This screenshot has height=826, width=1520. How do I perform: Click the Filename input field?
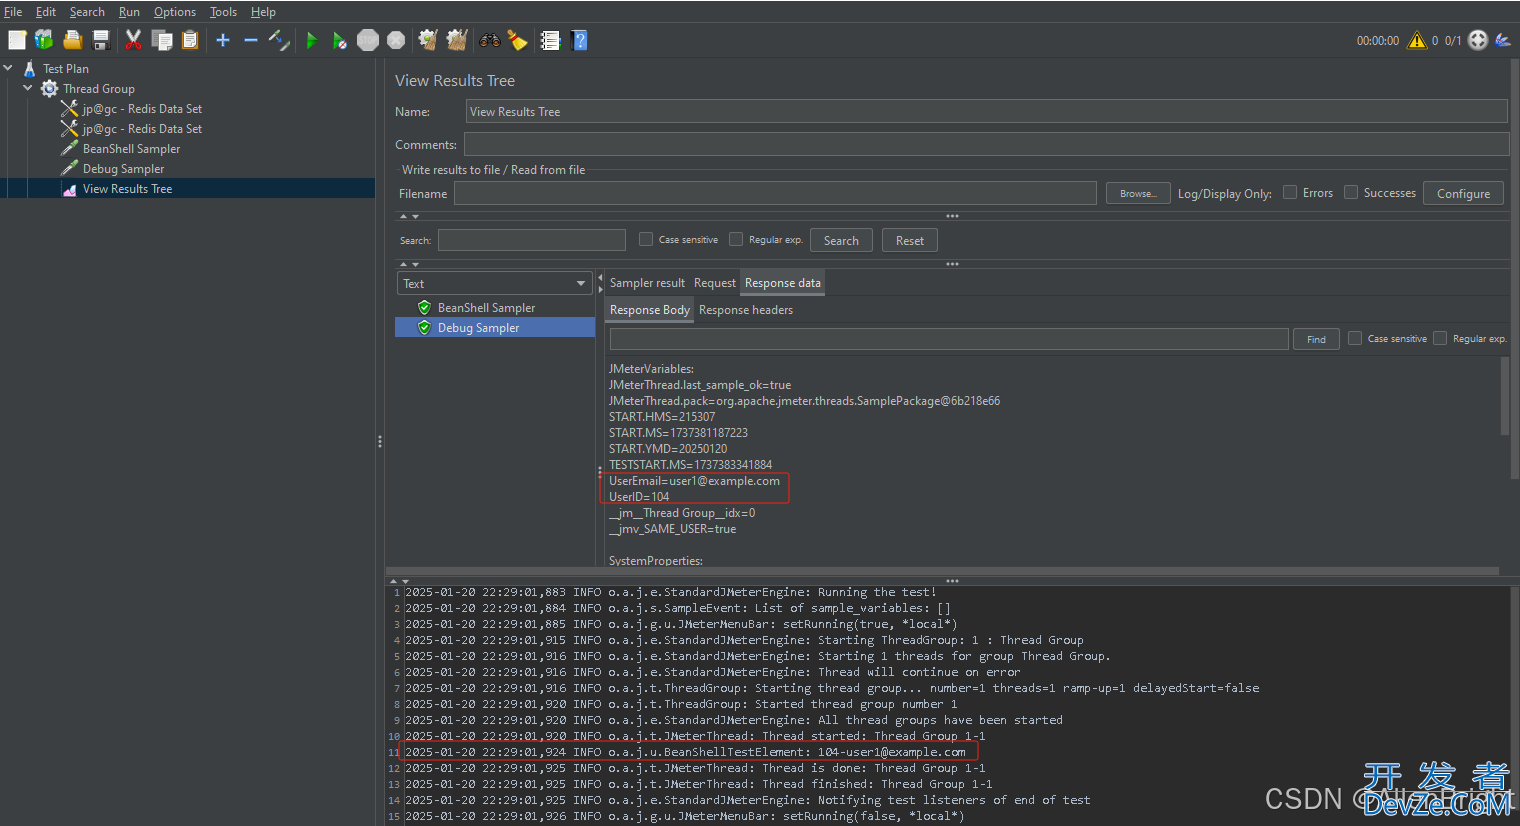point(775,193)
